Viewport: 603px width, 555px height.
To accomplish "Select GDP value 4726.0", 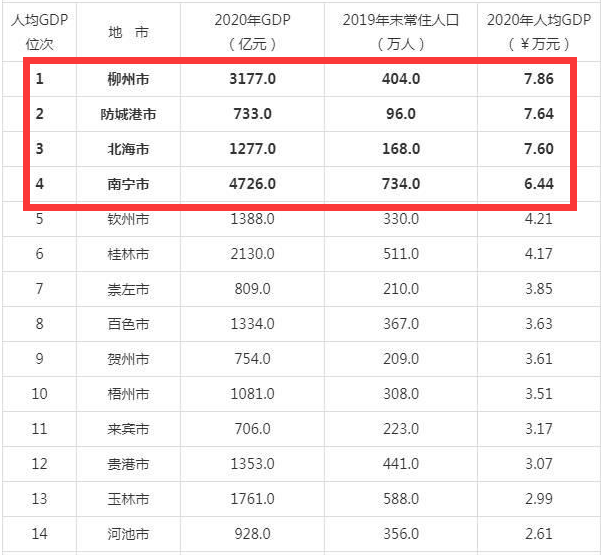I will 252,184.
